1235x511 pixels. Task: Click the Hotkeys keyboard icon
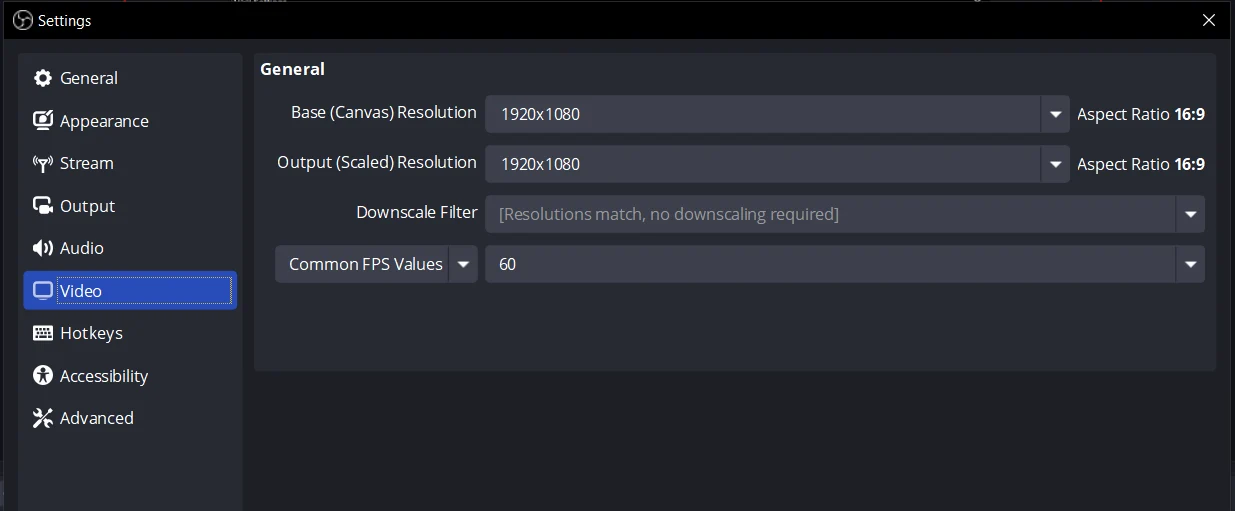(x=43, y=333)
